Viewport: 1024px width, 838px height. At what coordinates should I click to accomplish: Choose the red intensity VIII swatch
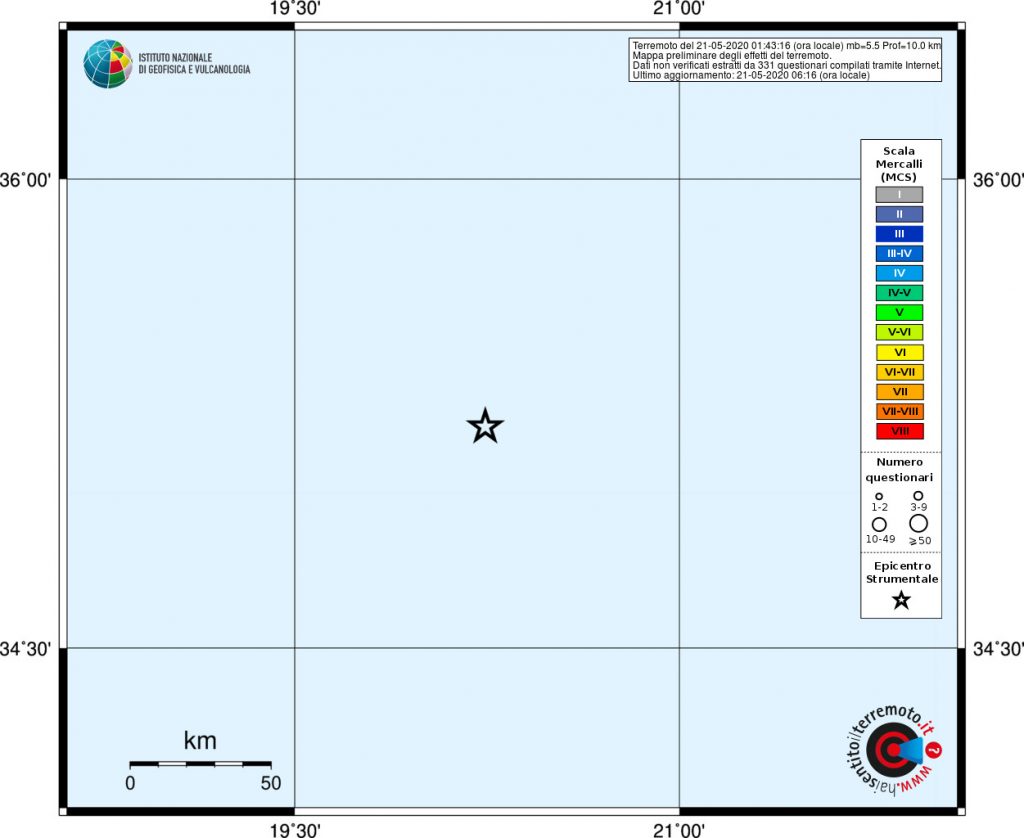click(899, 431)
